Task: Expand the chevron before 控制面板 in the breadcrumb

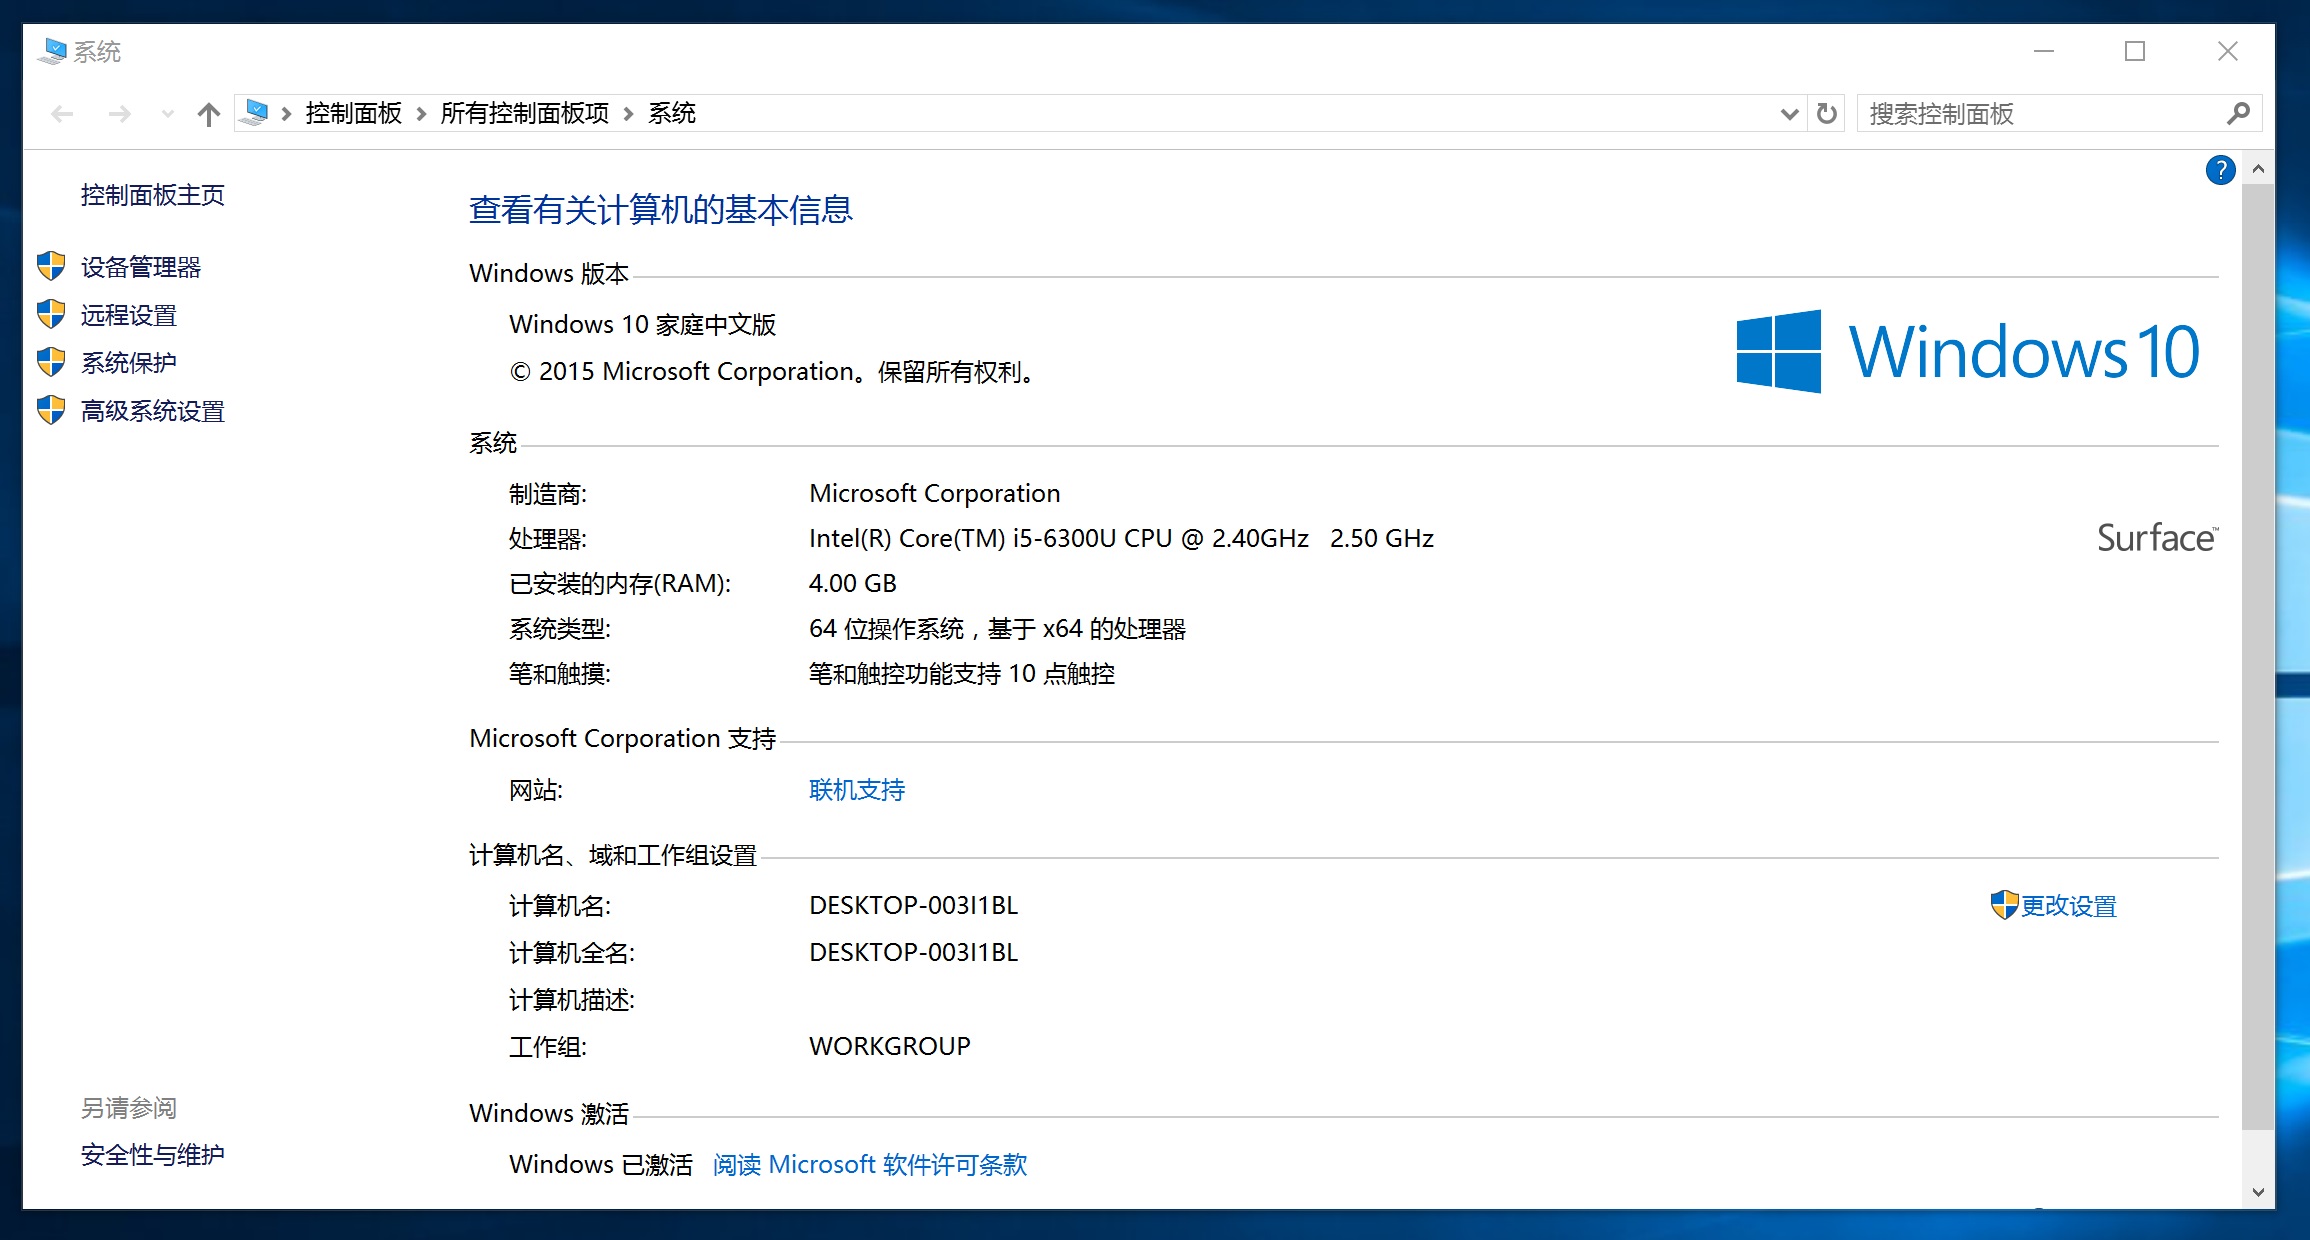Action: (x=286, y=114)
